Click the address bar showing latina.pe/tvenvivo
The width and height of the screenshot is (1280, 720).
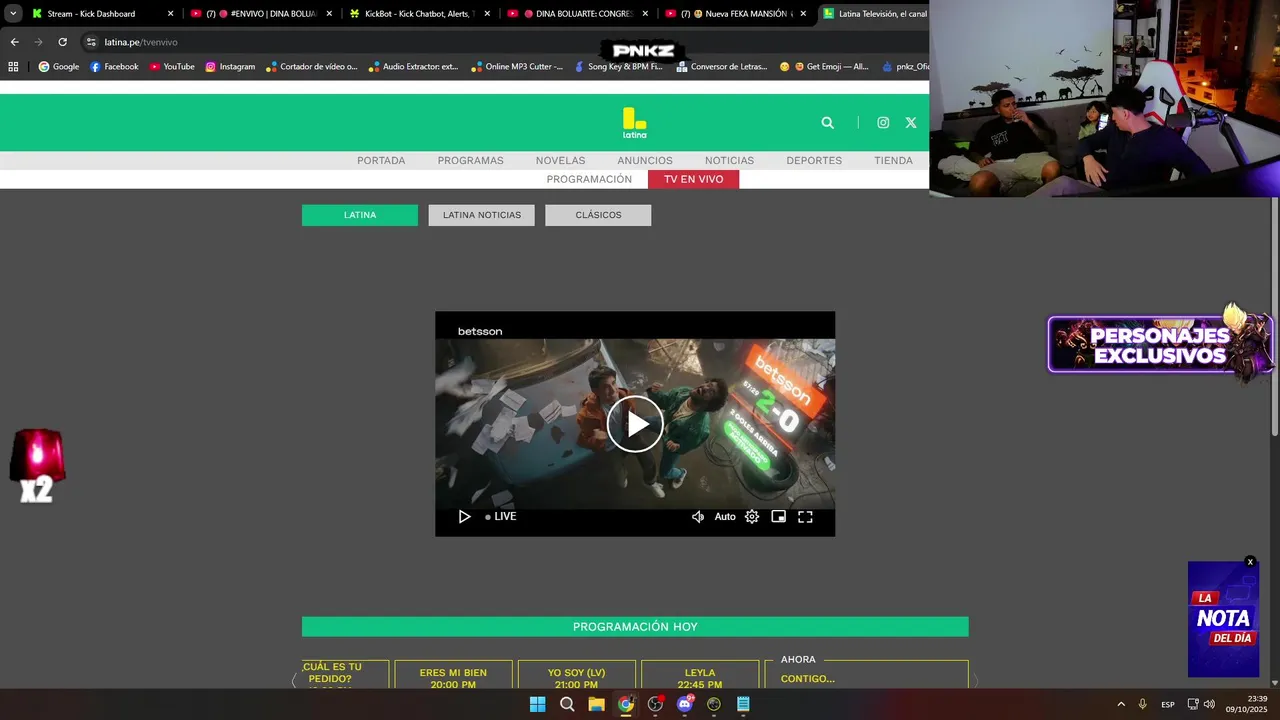[500, 42]
